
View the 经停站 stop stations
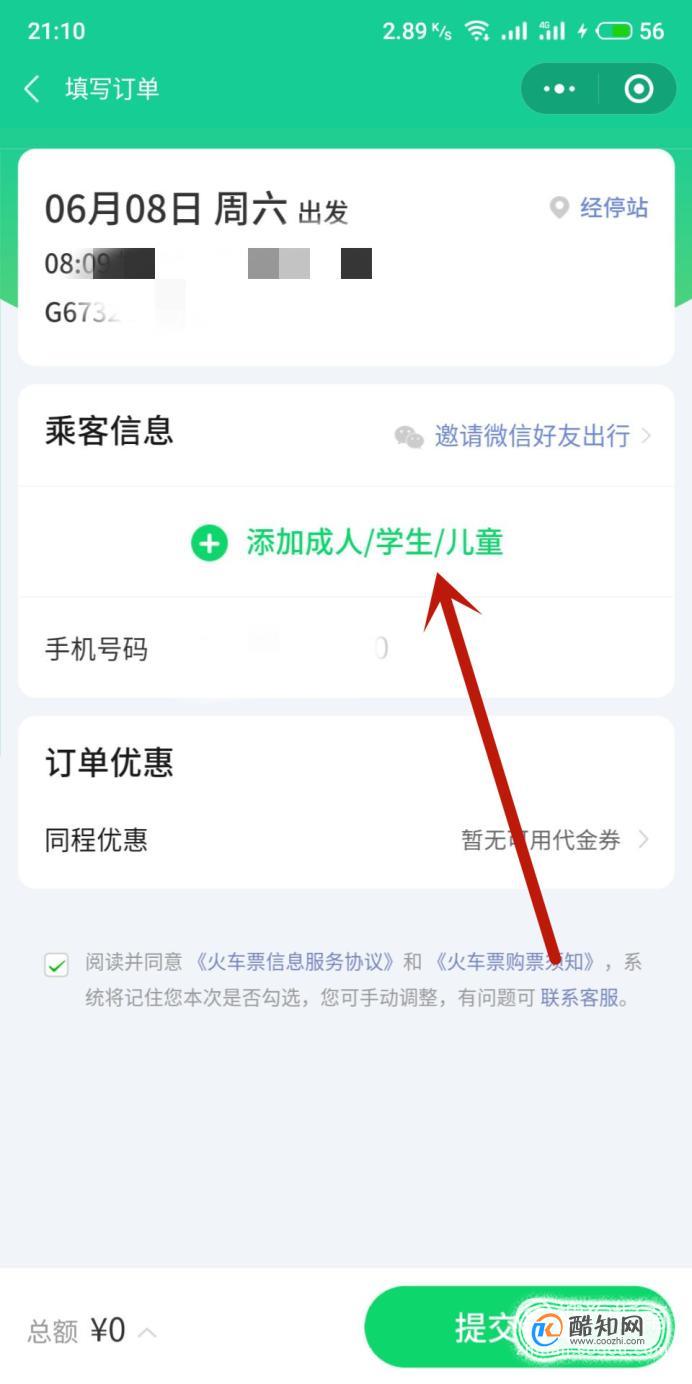click(x=613, y=208)
